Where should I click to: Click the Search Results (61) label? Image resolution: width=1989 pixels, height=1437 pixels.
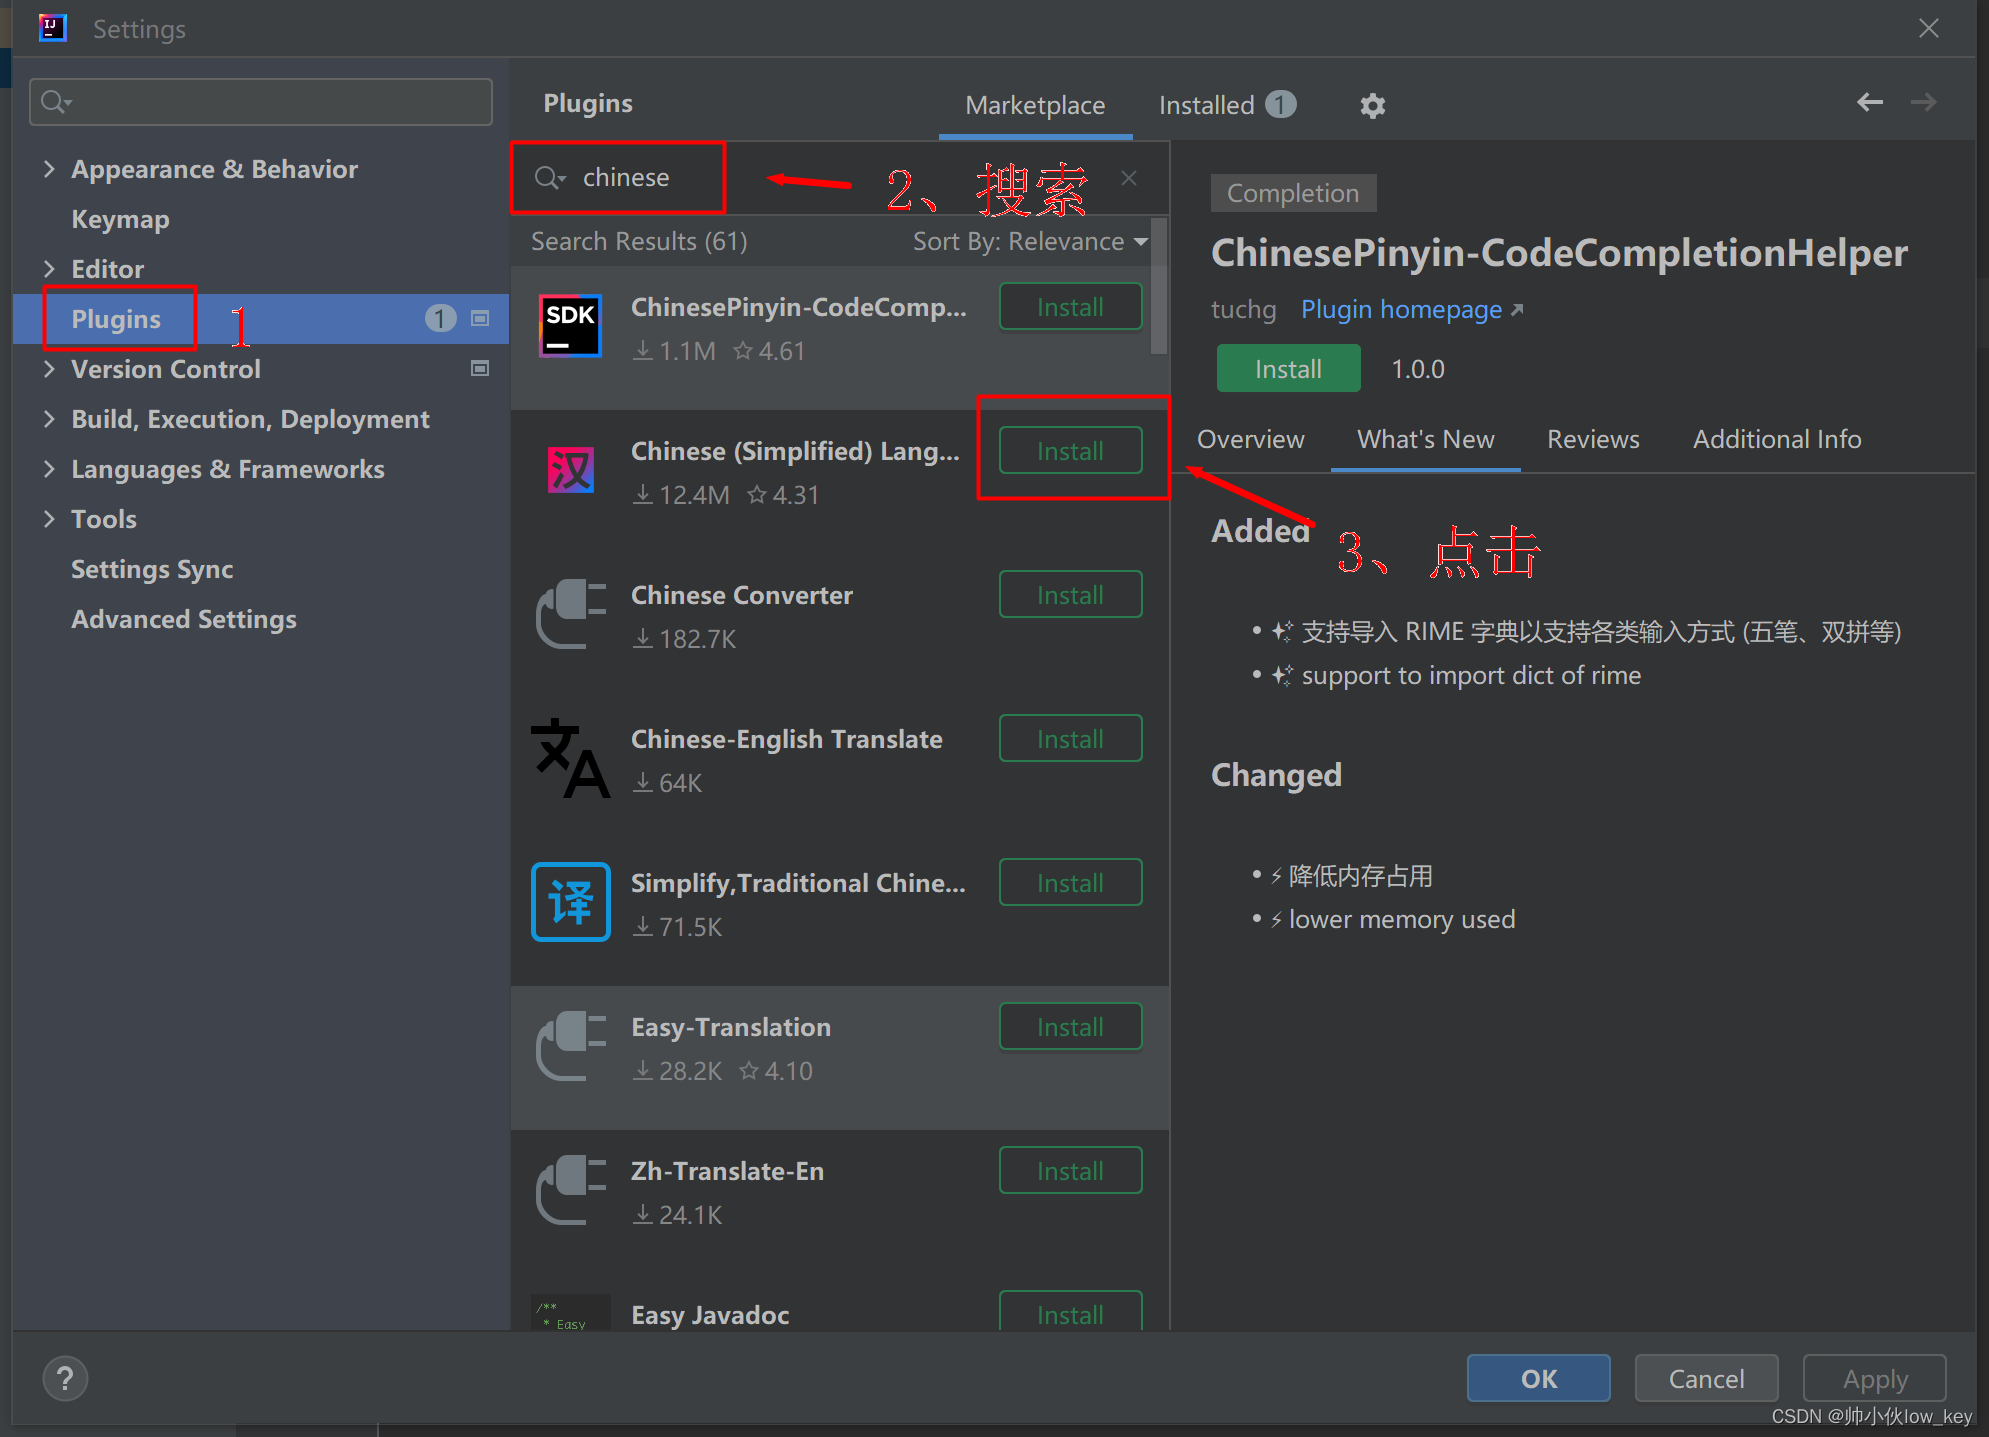(639, 242)
